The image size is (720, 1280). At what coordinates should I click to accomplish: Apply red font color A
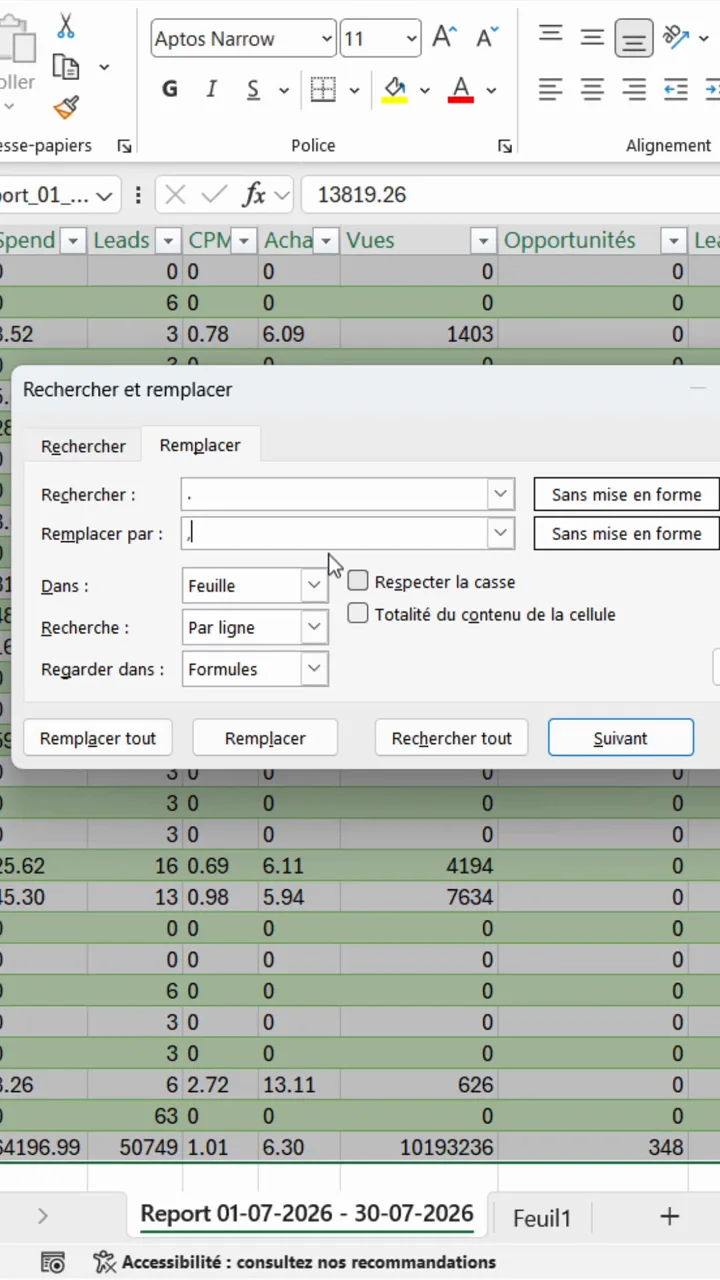click(x=461, y=90)
